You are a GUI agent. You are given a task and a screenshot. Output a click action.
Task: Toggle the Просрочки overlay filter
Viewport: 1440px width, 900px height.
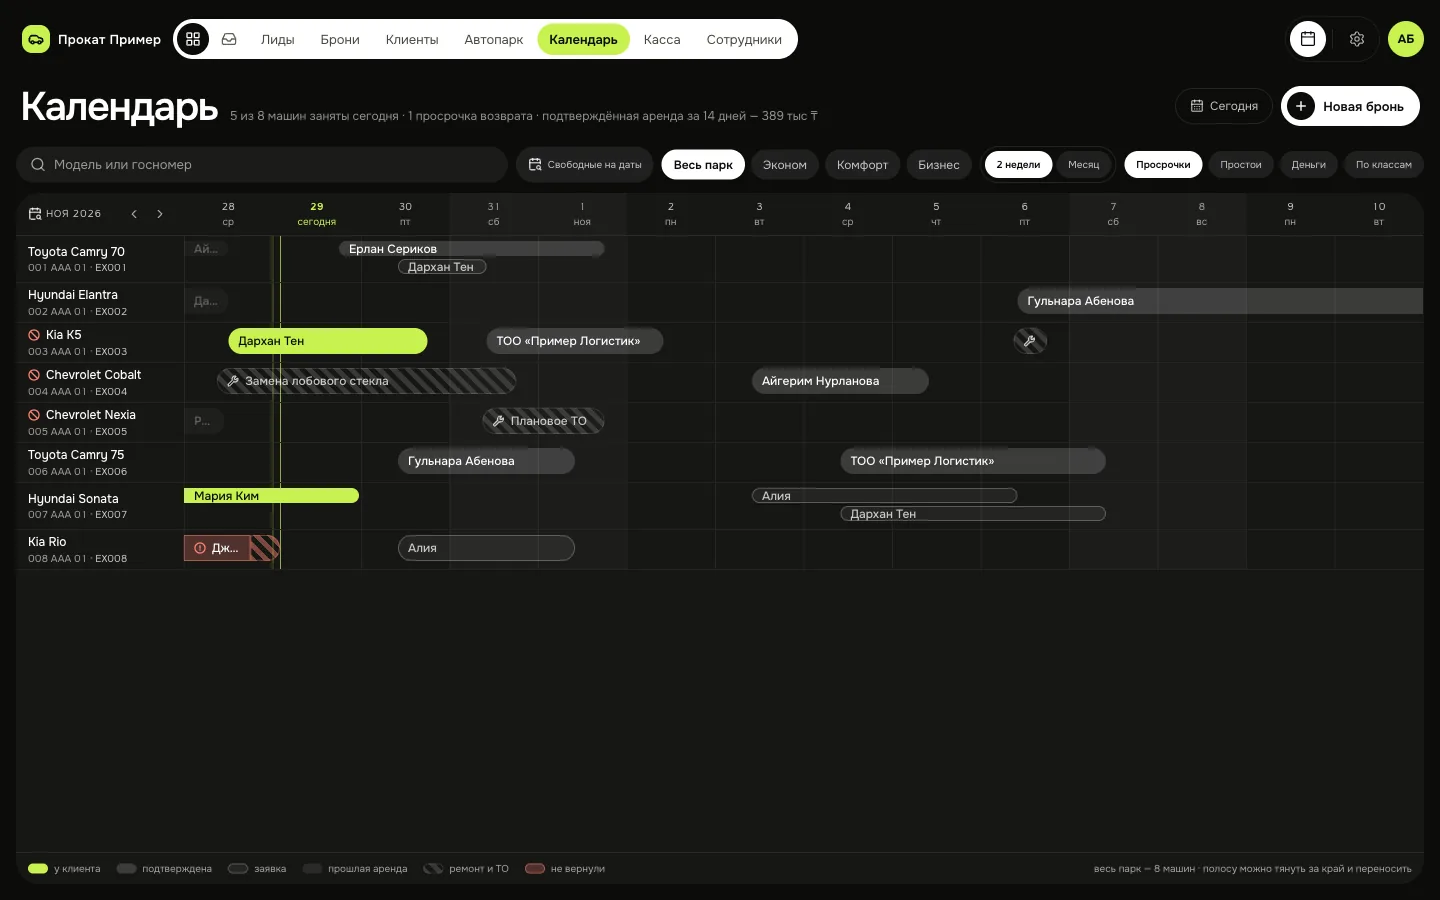1163,164
